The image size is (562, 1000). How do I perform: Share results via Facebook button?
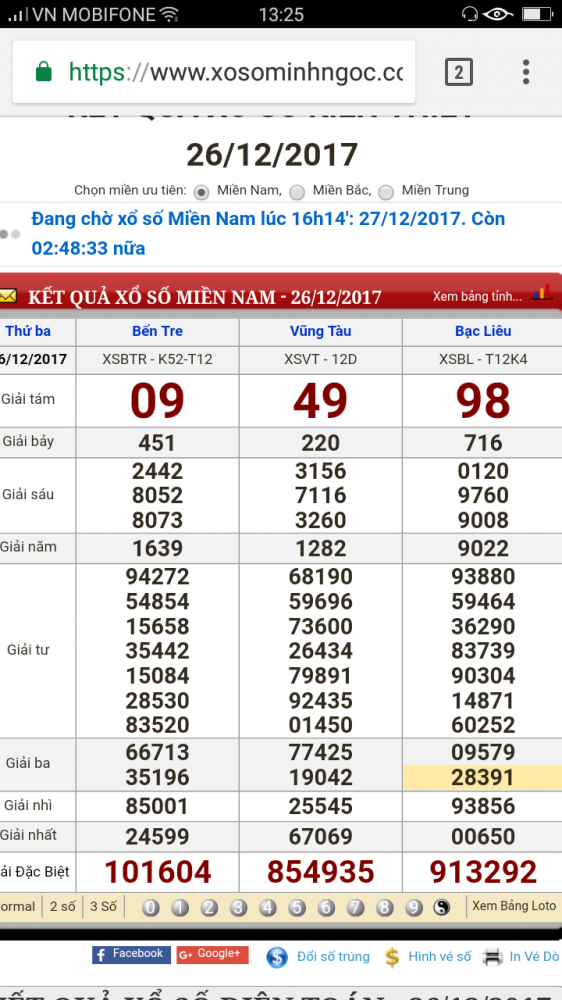click(131, 954)
